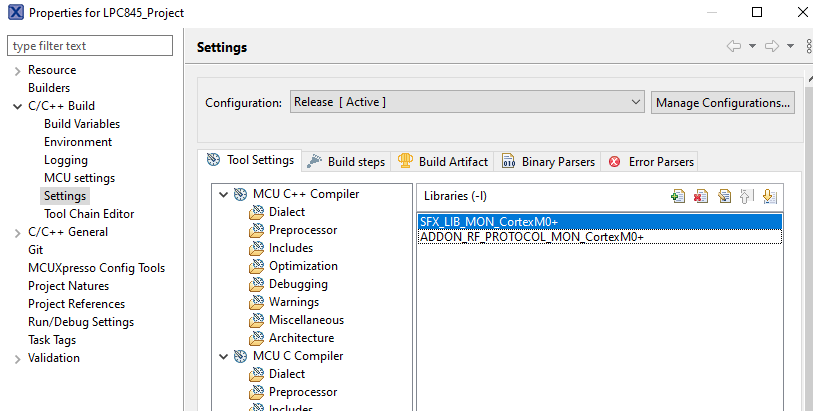Expand the C/C++ General node
The image size is (813, 411).
17,232
